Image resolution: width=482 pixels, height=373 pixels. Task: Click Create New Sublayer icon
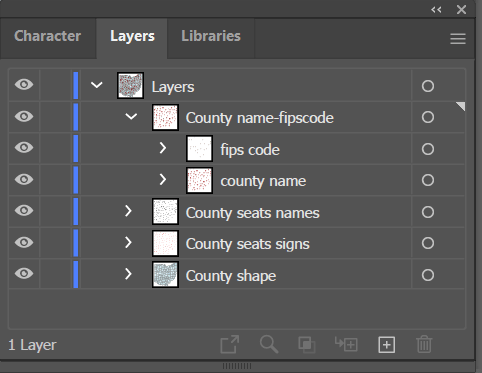346,344
